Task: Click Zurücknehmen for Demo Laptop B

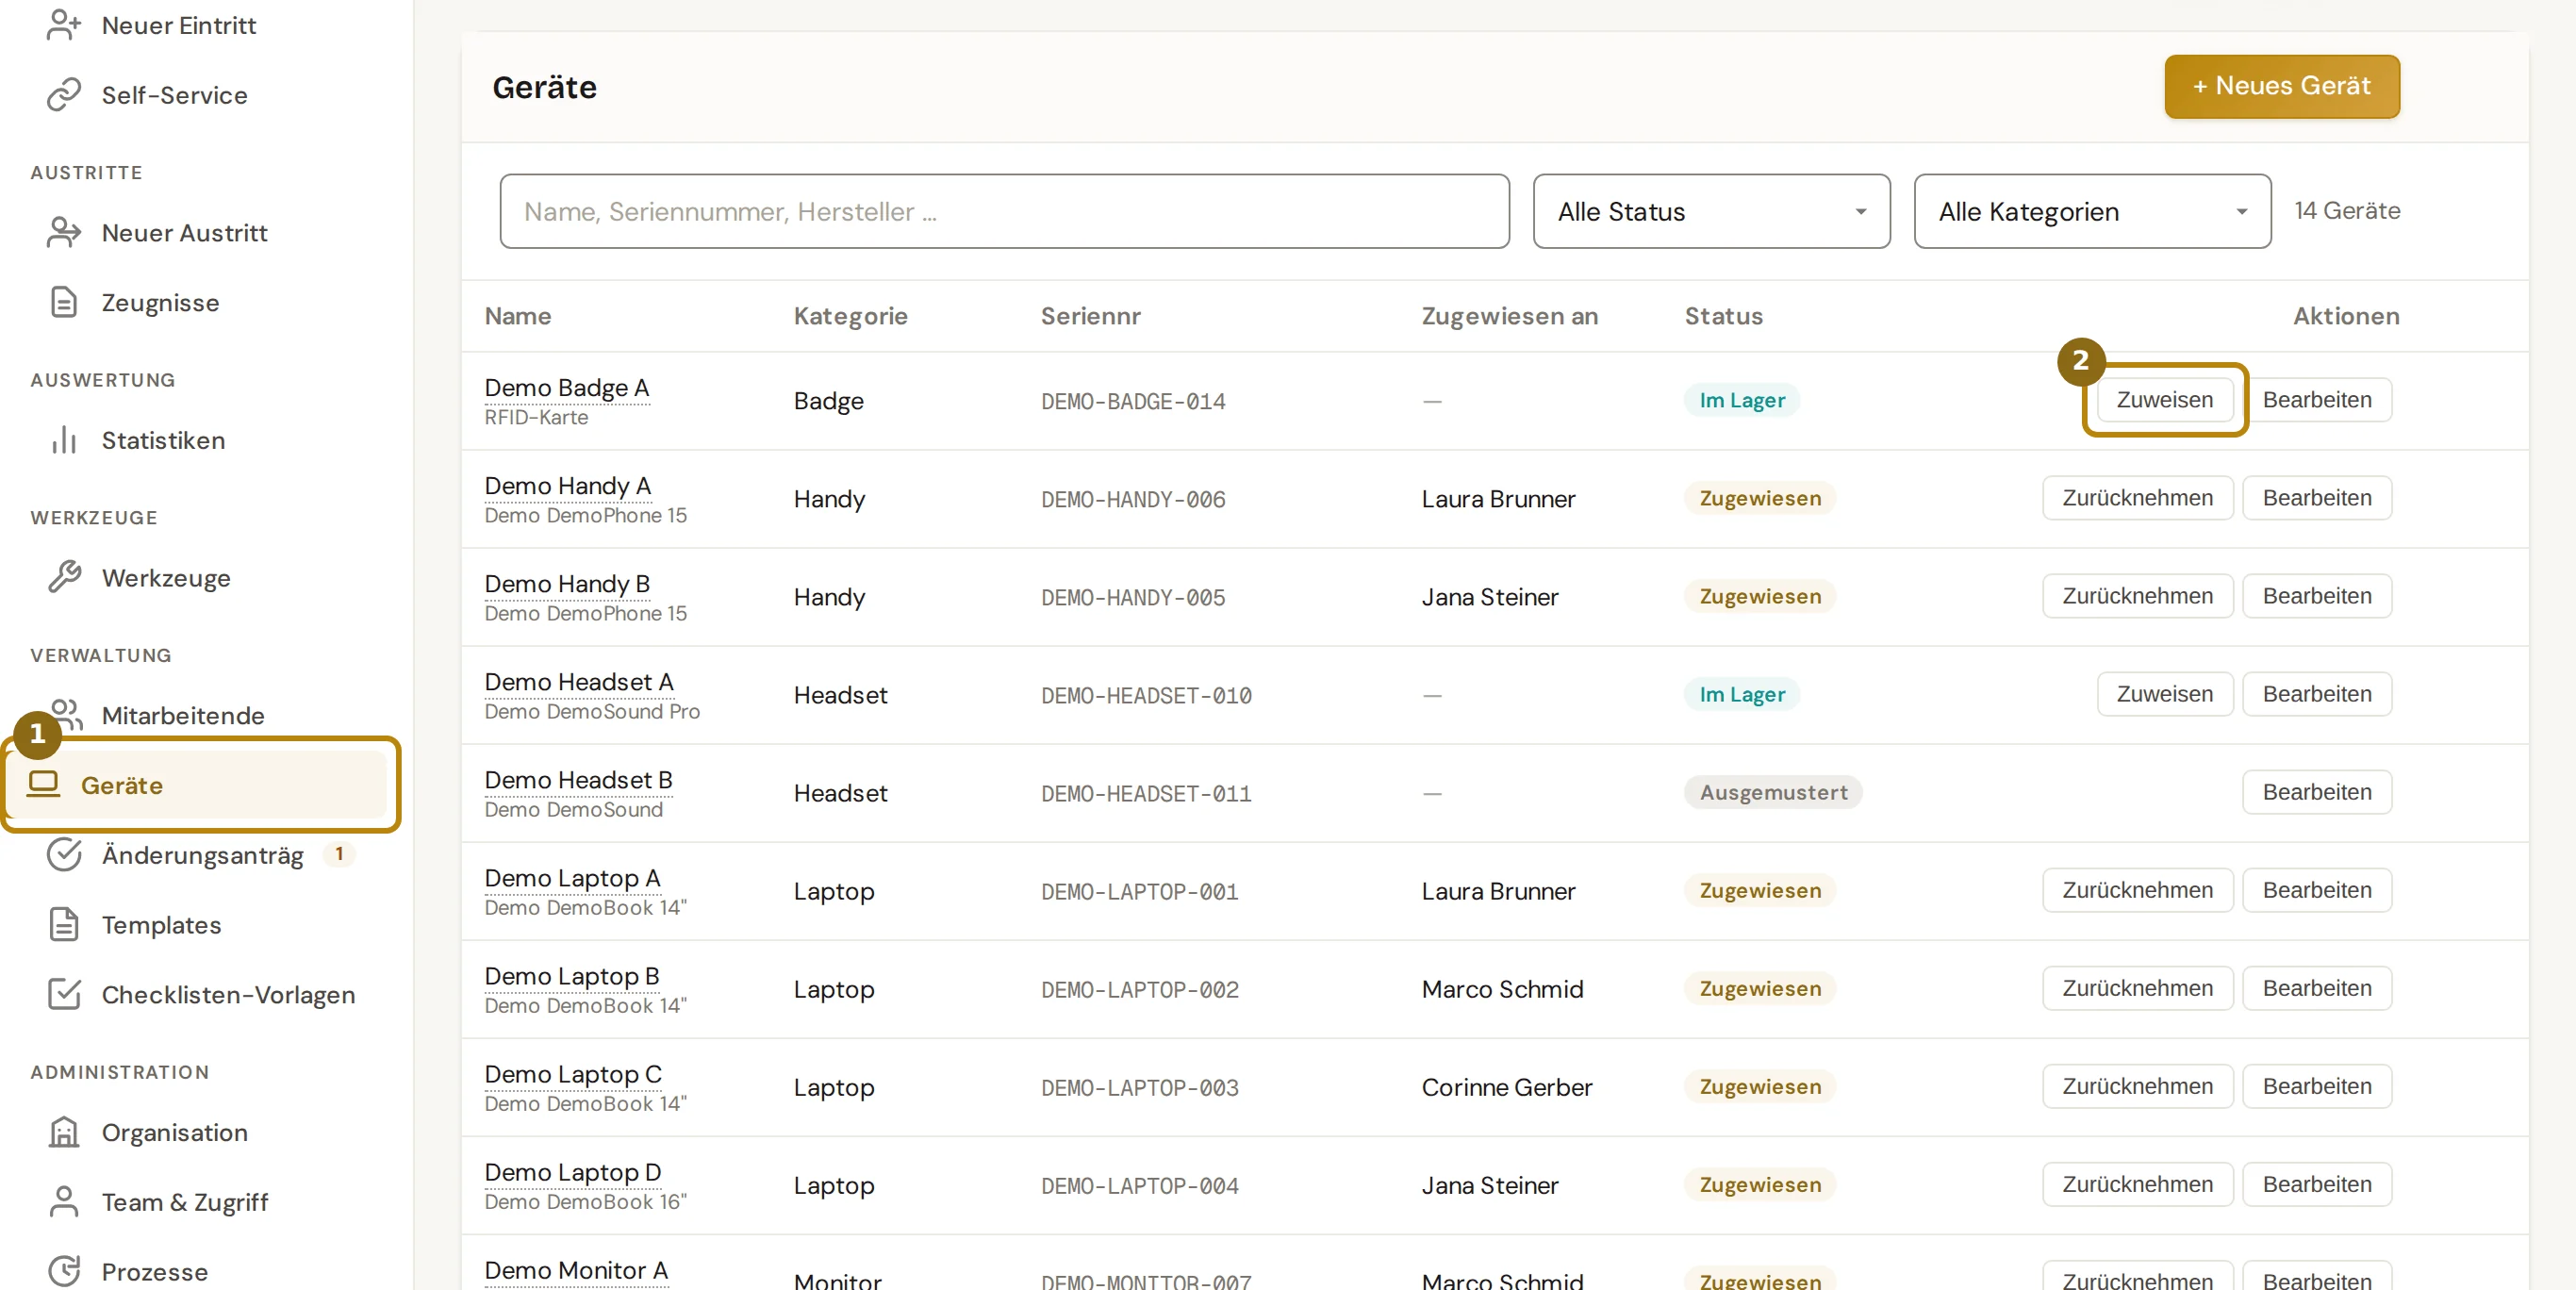Action: point(2138,988)
